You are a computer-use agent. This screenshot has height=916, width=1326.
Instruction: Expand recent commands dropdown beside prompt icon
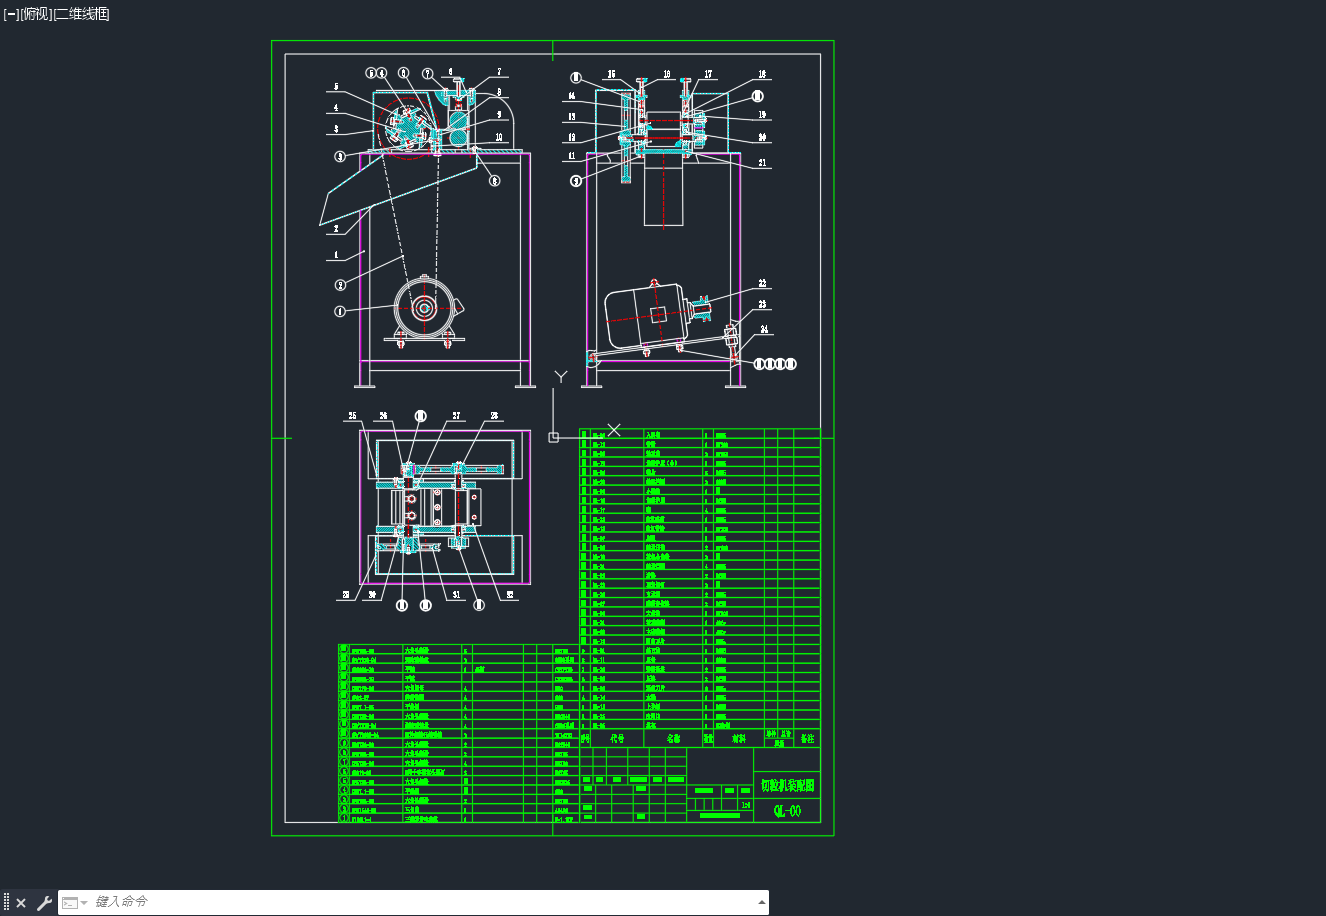coord(84,903)
